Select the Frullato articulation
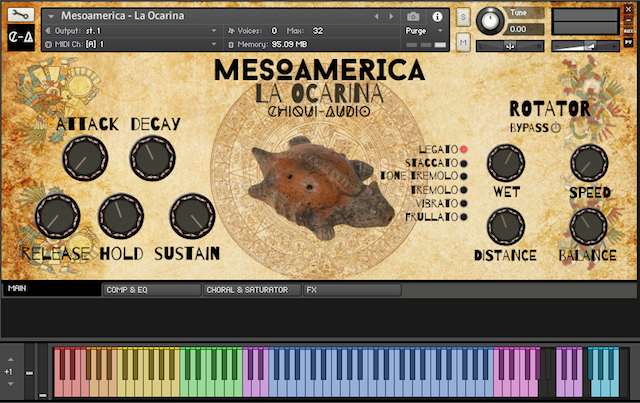The height and width of the screenshot is (403, 640). [464, 217]
